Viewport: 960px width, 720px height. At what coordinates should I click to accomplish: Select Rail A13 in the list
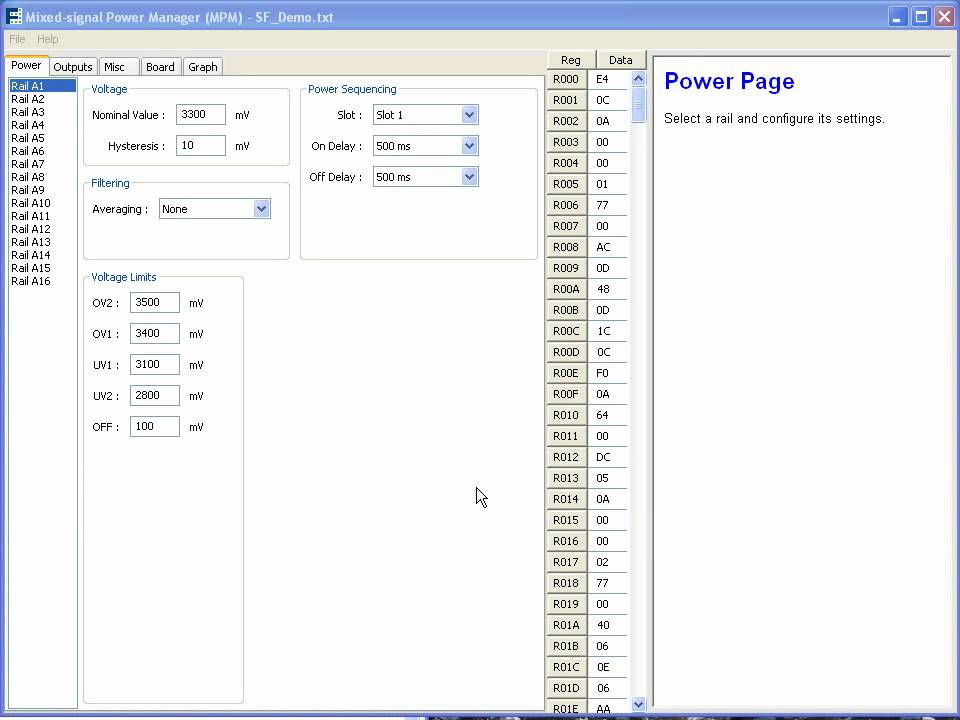click(x=42, y=242)
